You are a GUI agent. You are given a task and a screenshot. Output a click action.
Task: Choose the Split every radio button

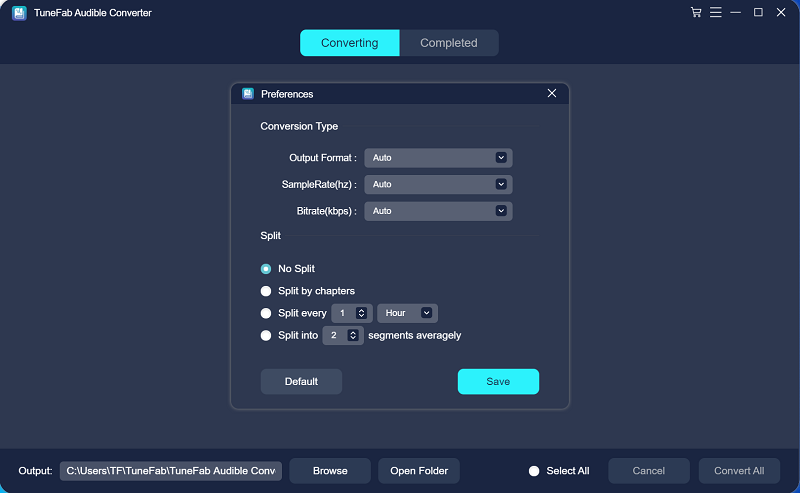pyautogui.click(x=266, y=313)
